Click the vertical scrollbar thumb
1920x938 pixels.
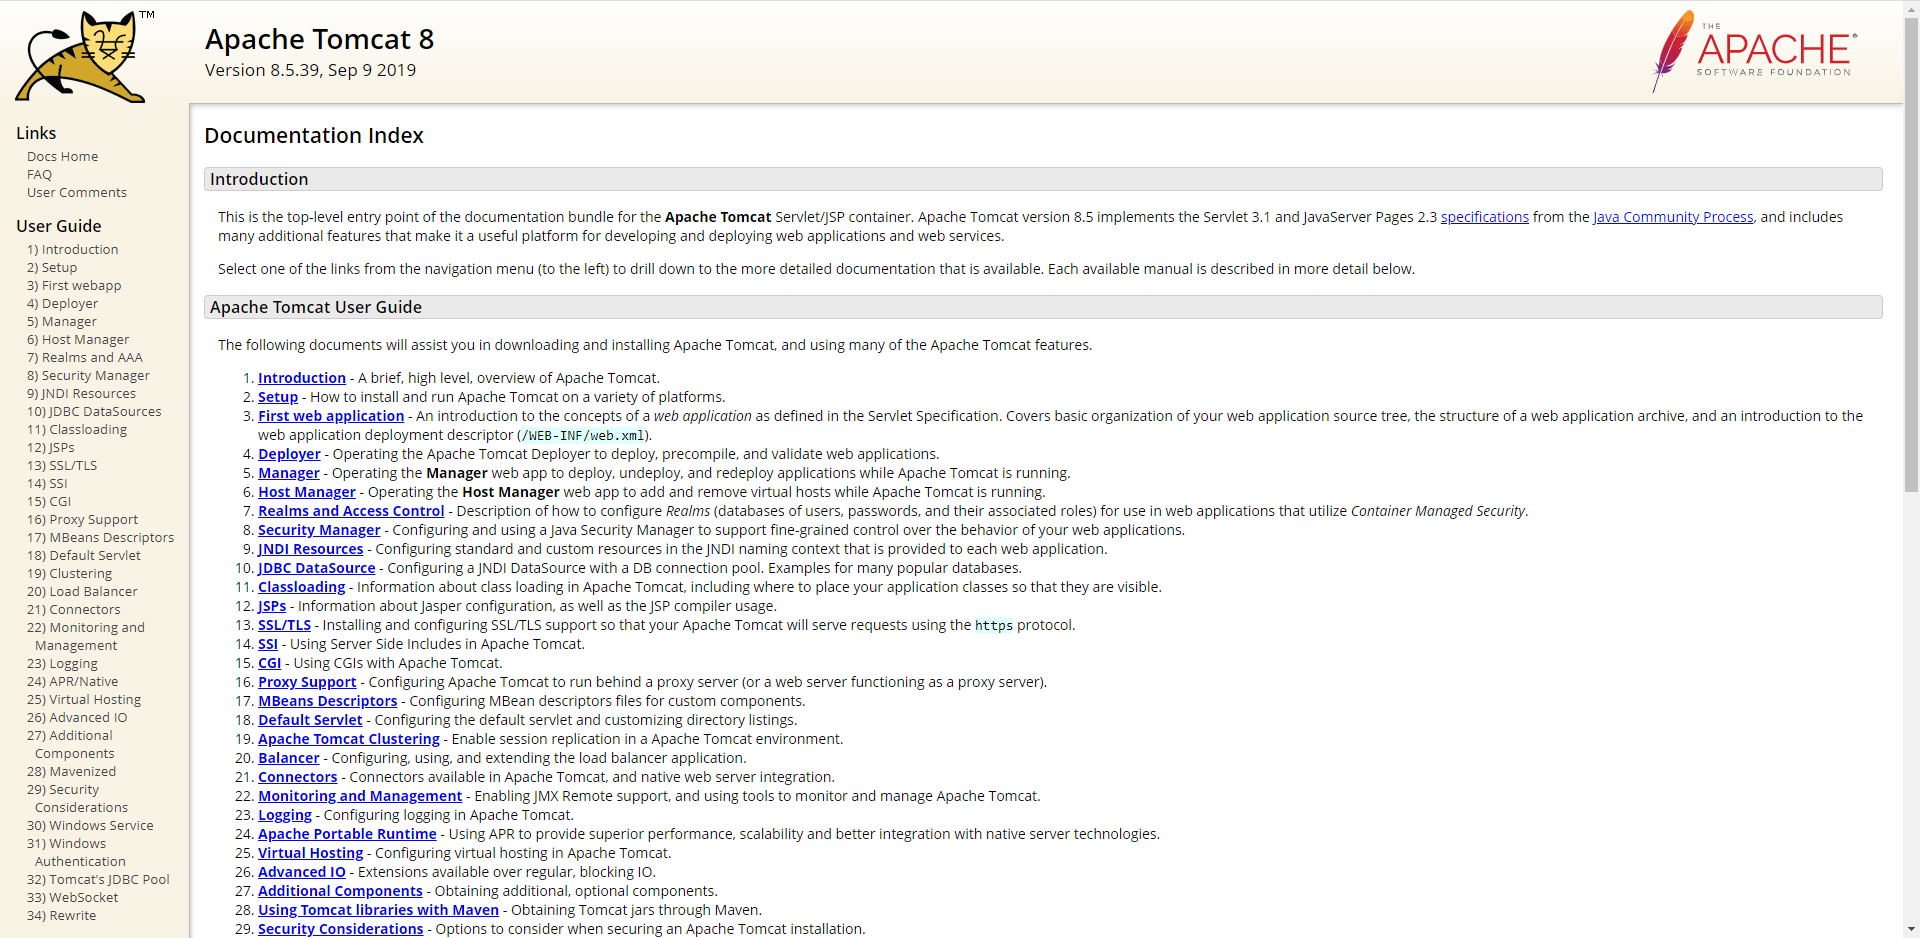point(1911,255)
